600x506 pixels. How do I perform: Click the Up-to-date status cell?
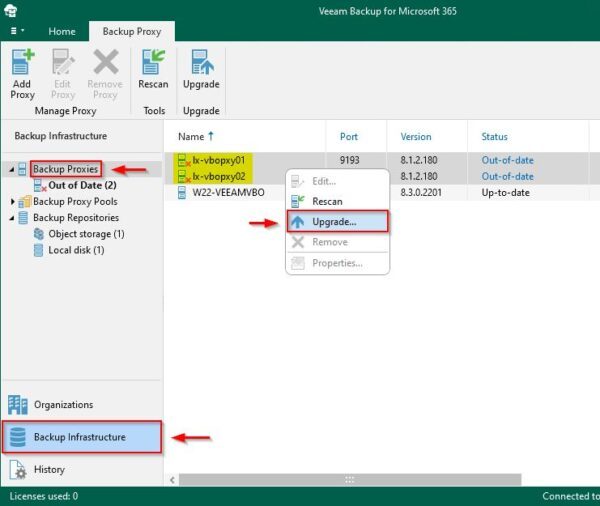pos(505,193)
